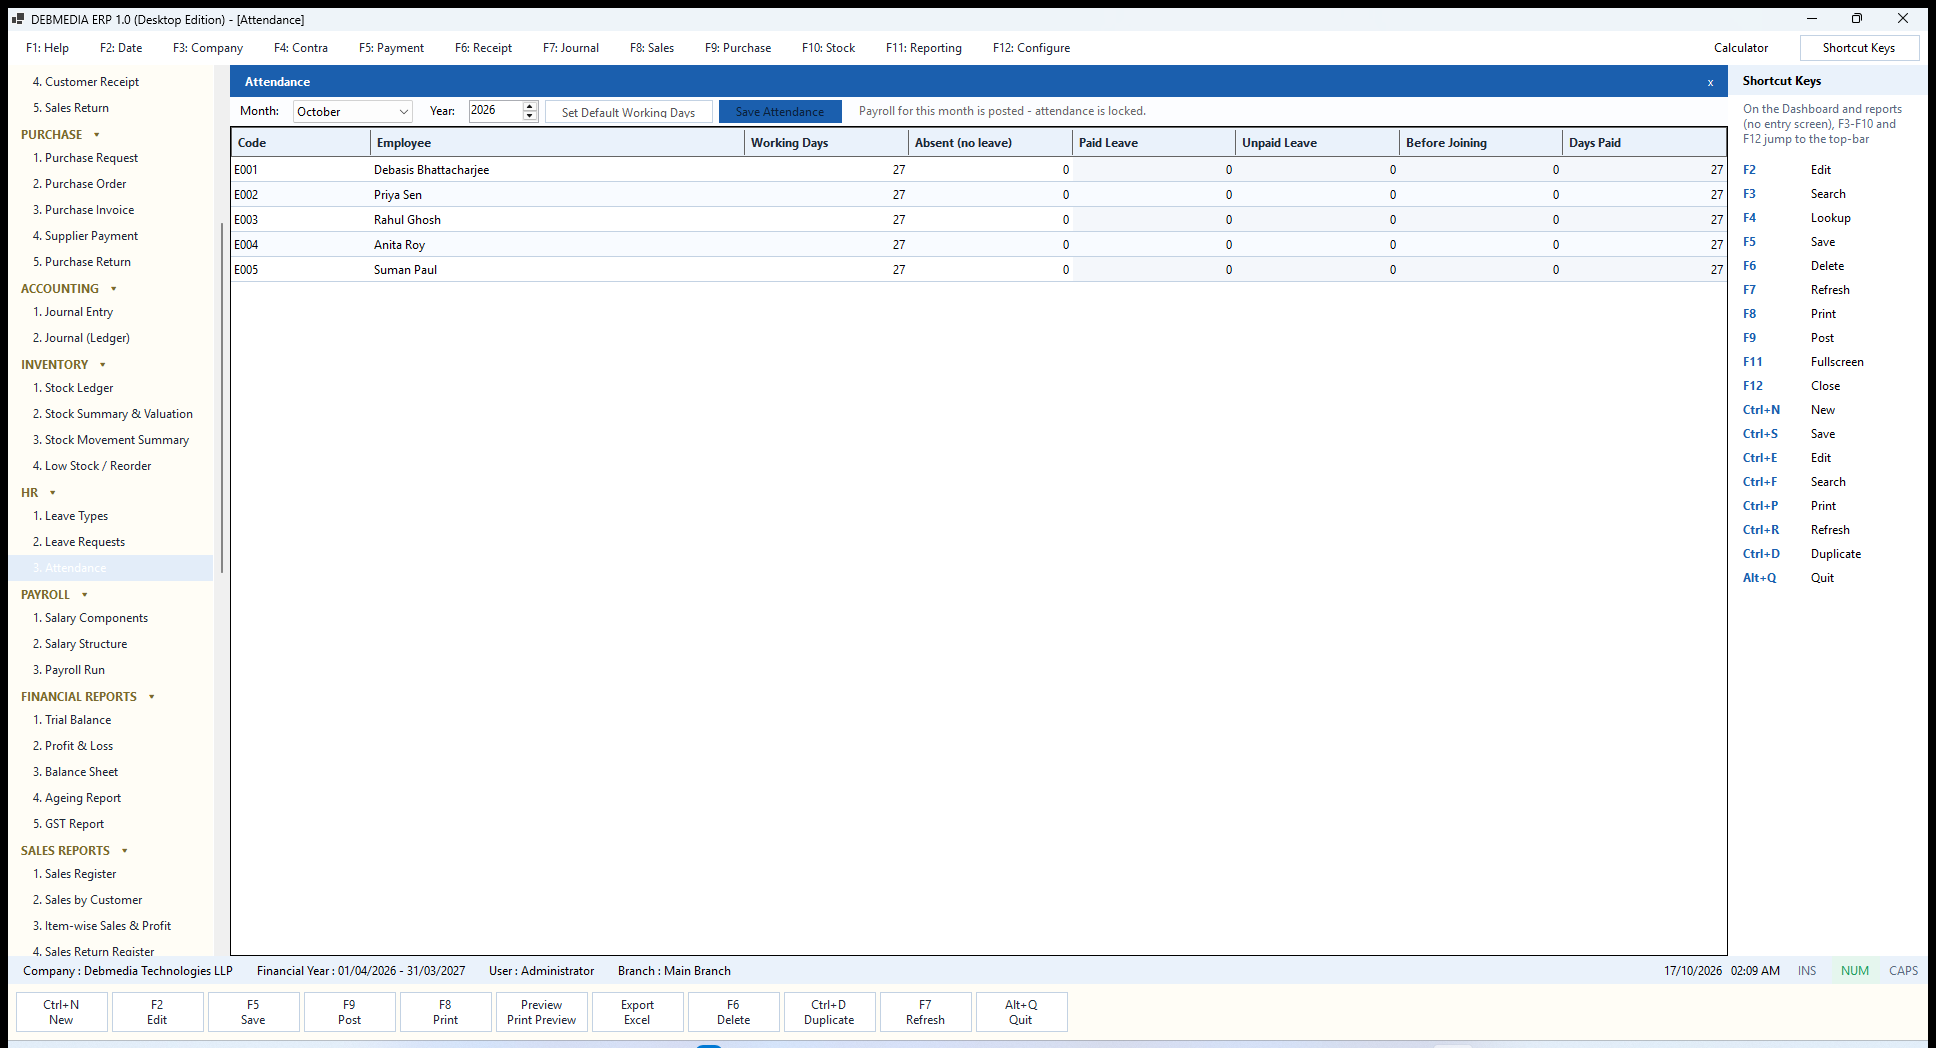Open the F11: Reporting menu
The image size is (1936, 1048).
tap(924, 48)
